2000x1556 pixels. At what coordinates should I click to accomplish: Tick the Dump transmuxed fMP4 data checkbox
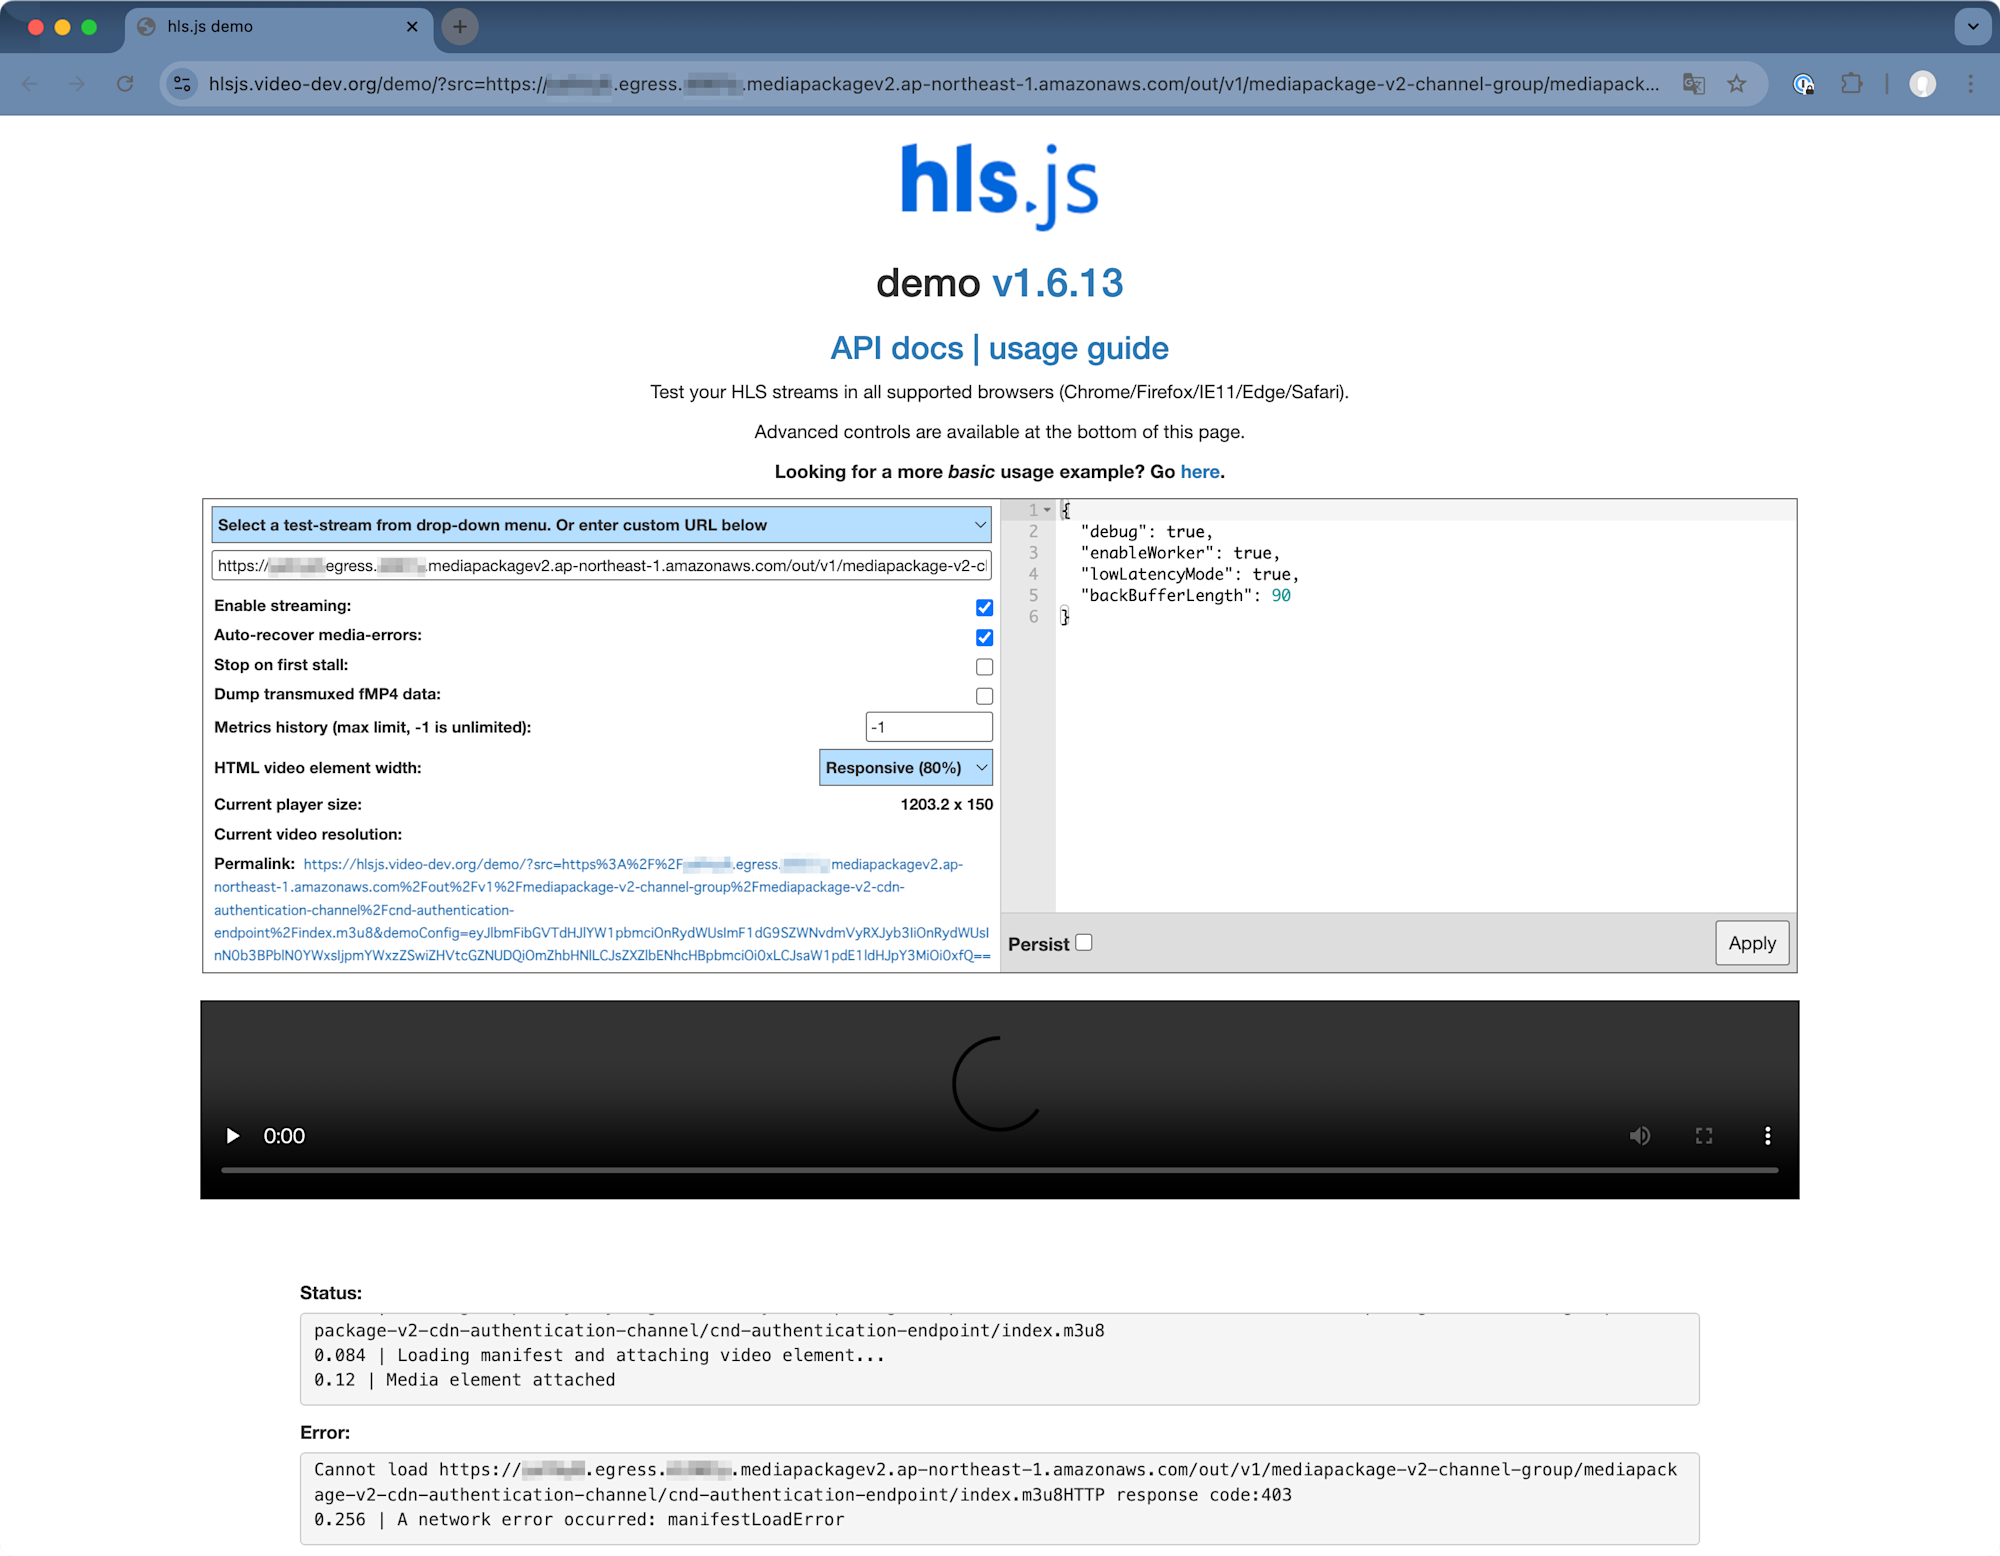pos(984,696)
